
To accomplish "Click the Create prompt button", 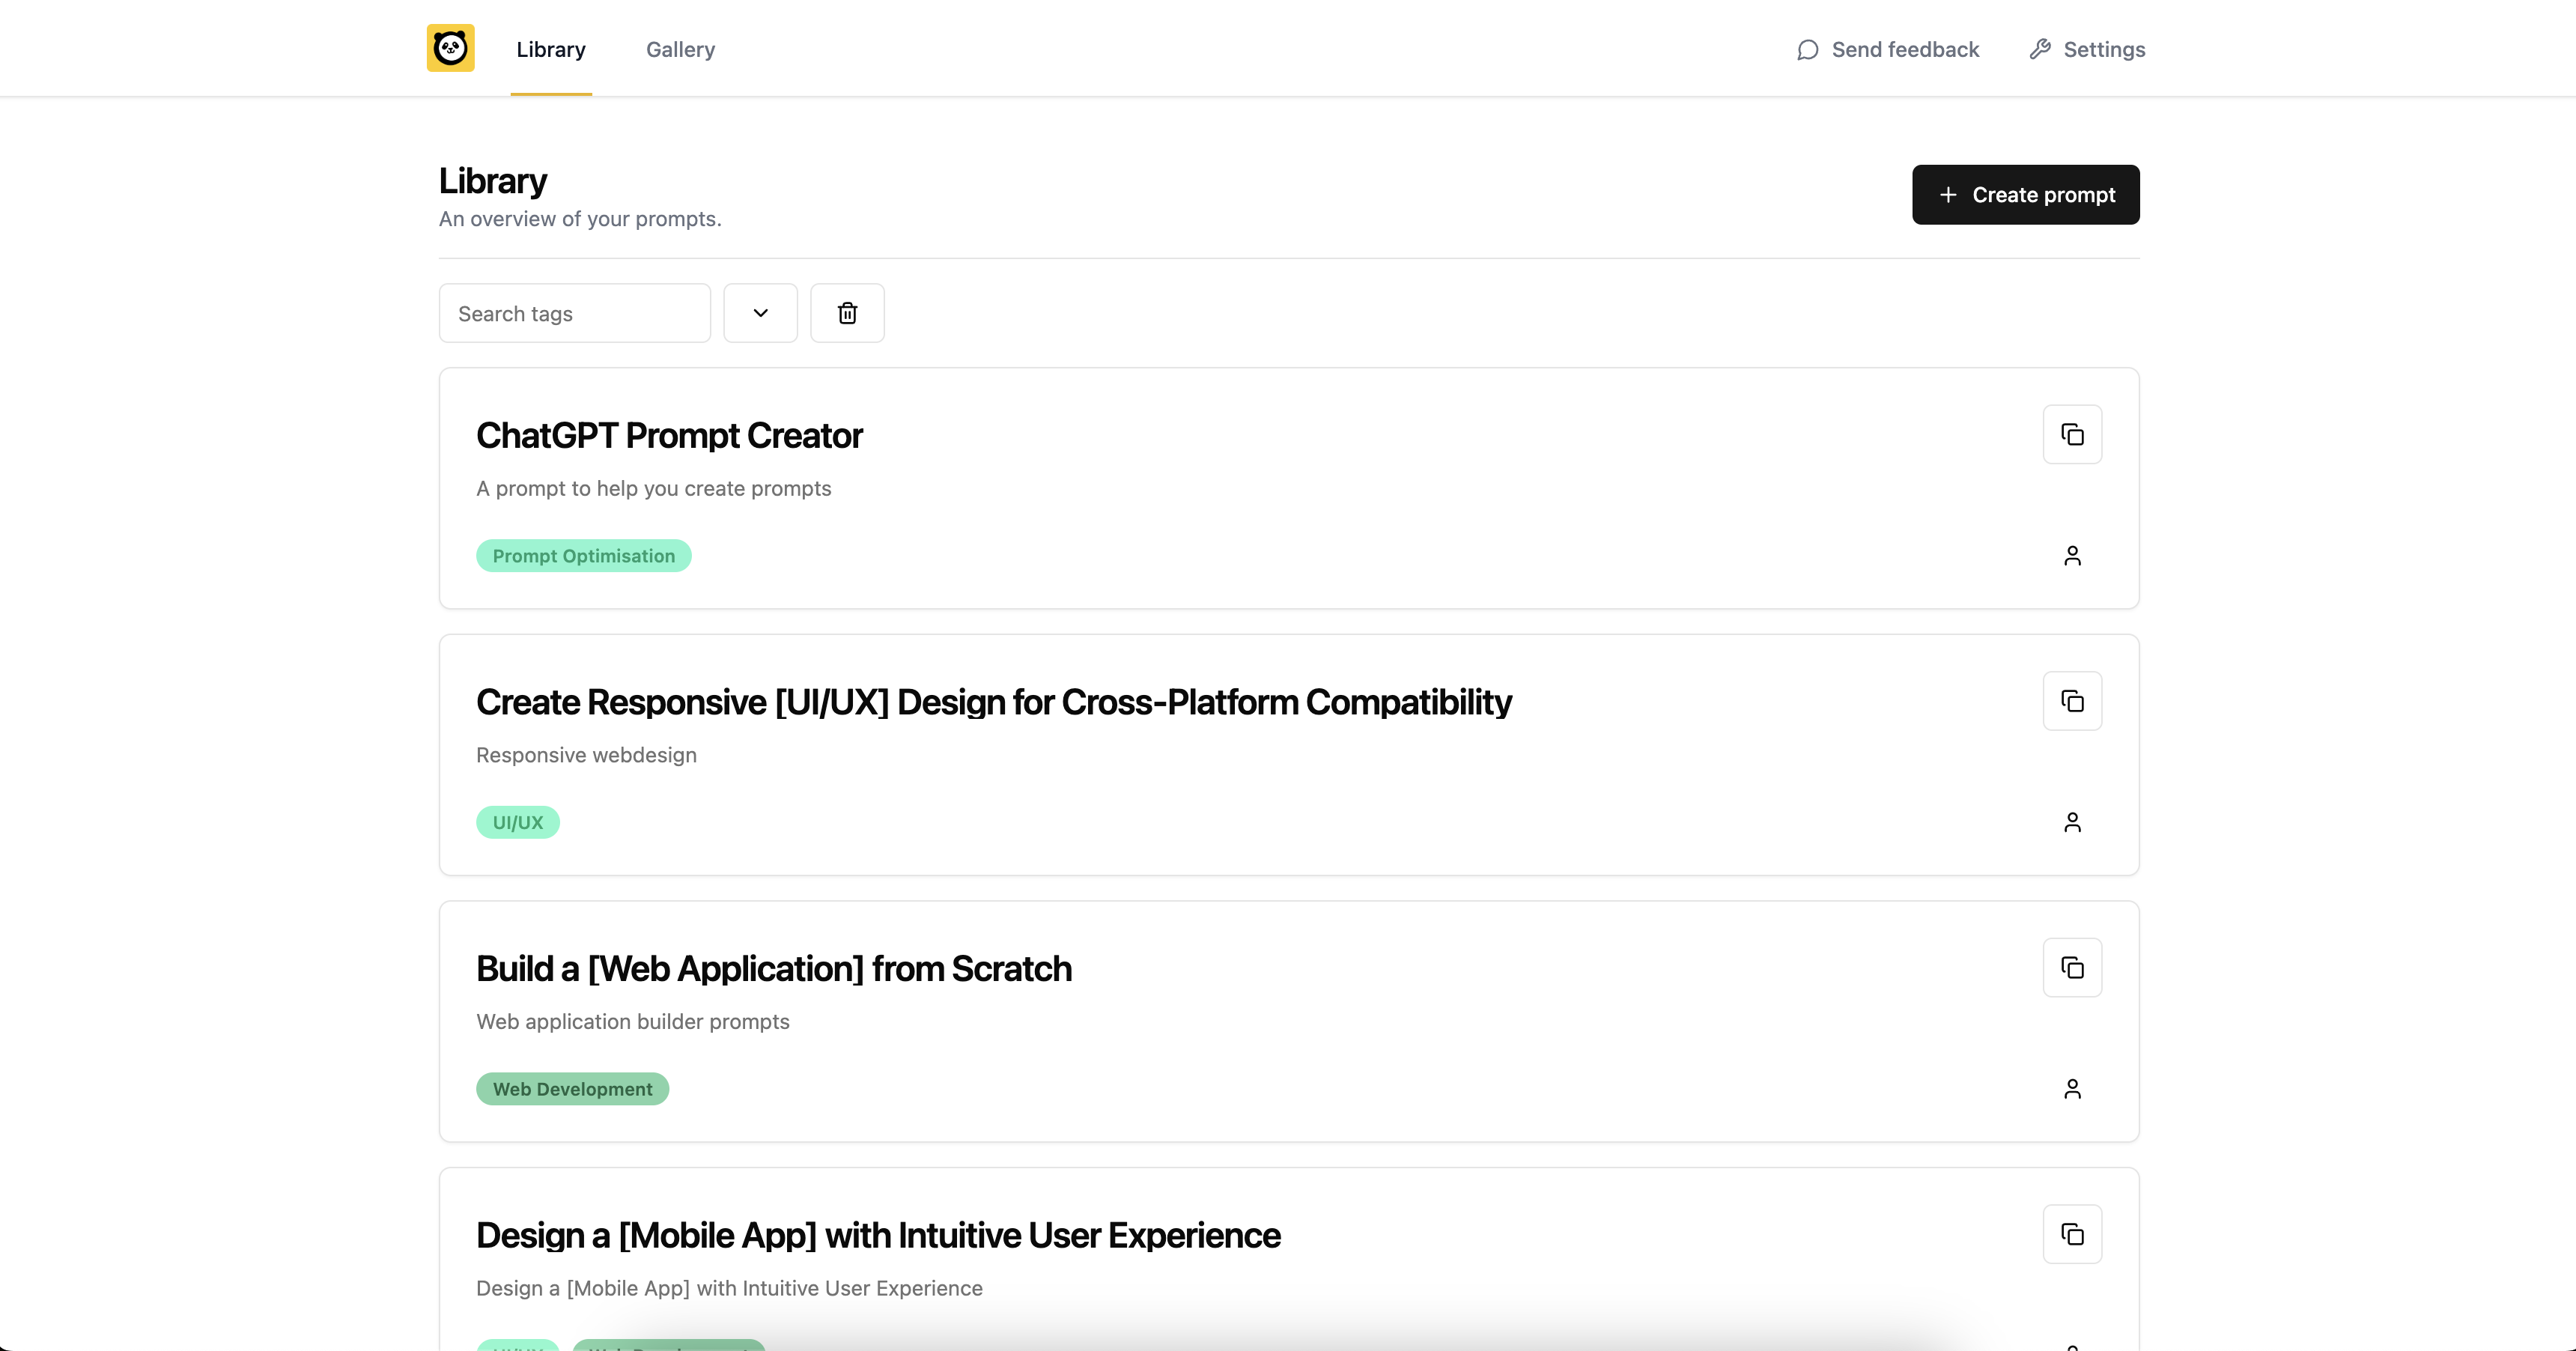I will pos(2025,195).
